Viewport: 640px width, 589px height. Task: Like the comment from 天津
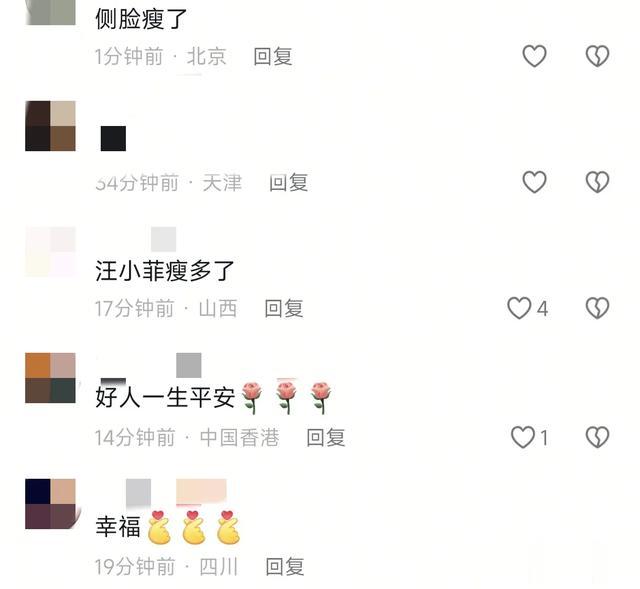(x=534, y=182)
